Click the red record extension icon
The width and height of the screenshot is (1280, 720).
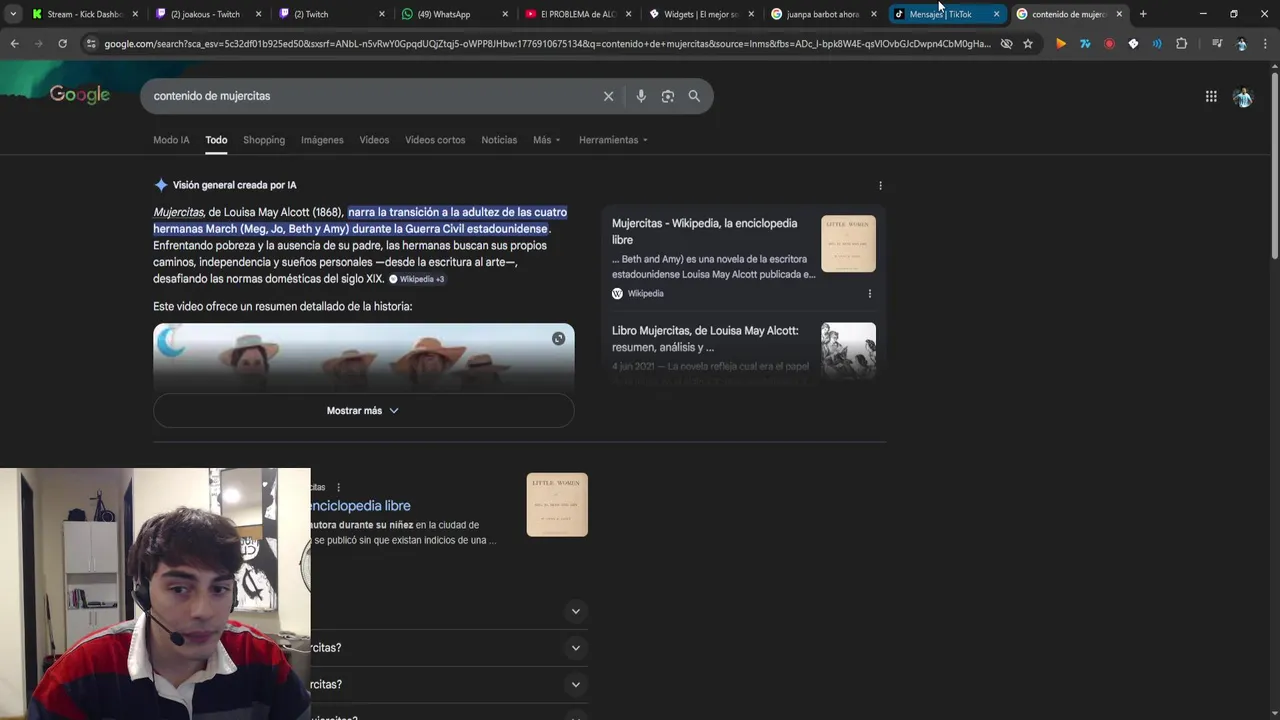(1109, 44)
